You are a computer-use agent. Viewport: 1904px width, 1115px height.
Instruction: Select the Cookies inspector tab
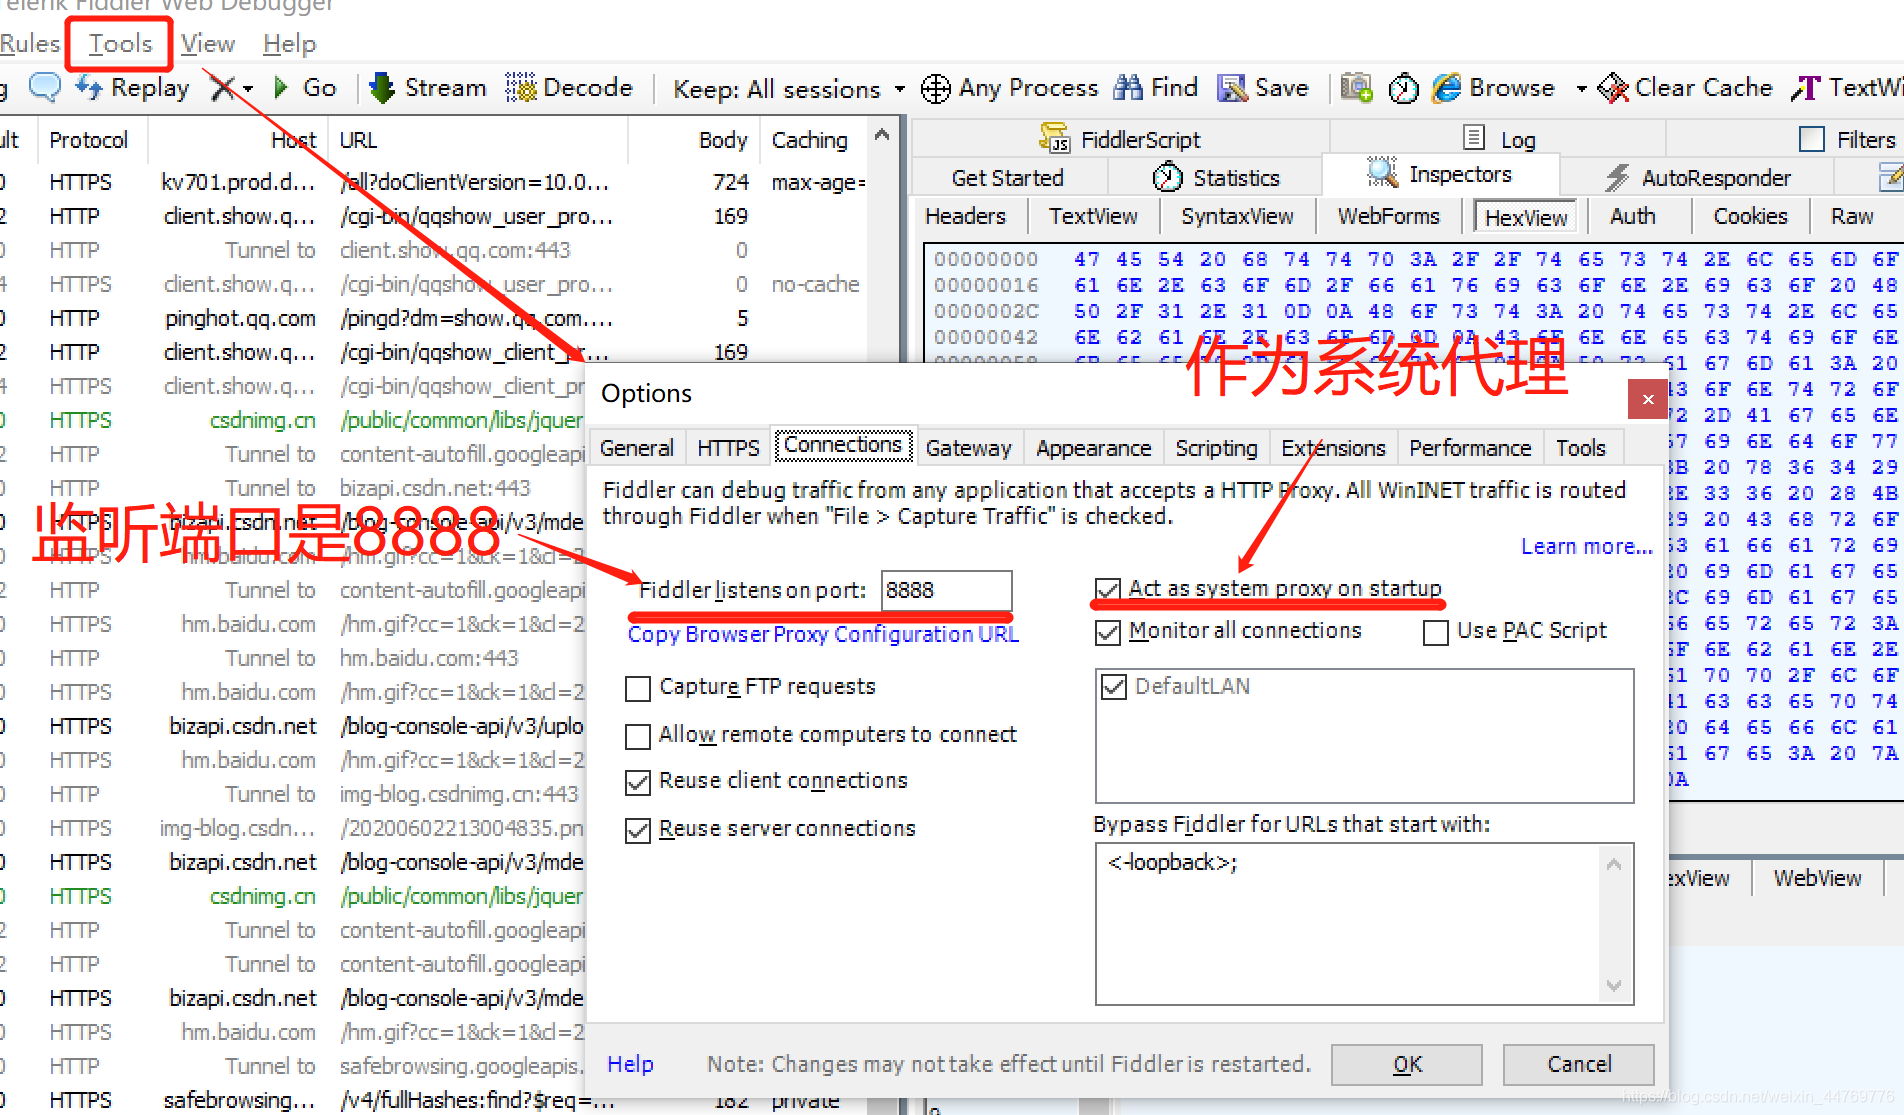(x=1750, y=216)
